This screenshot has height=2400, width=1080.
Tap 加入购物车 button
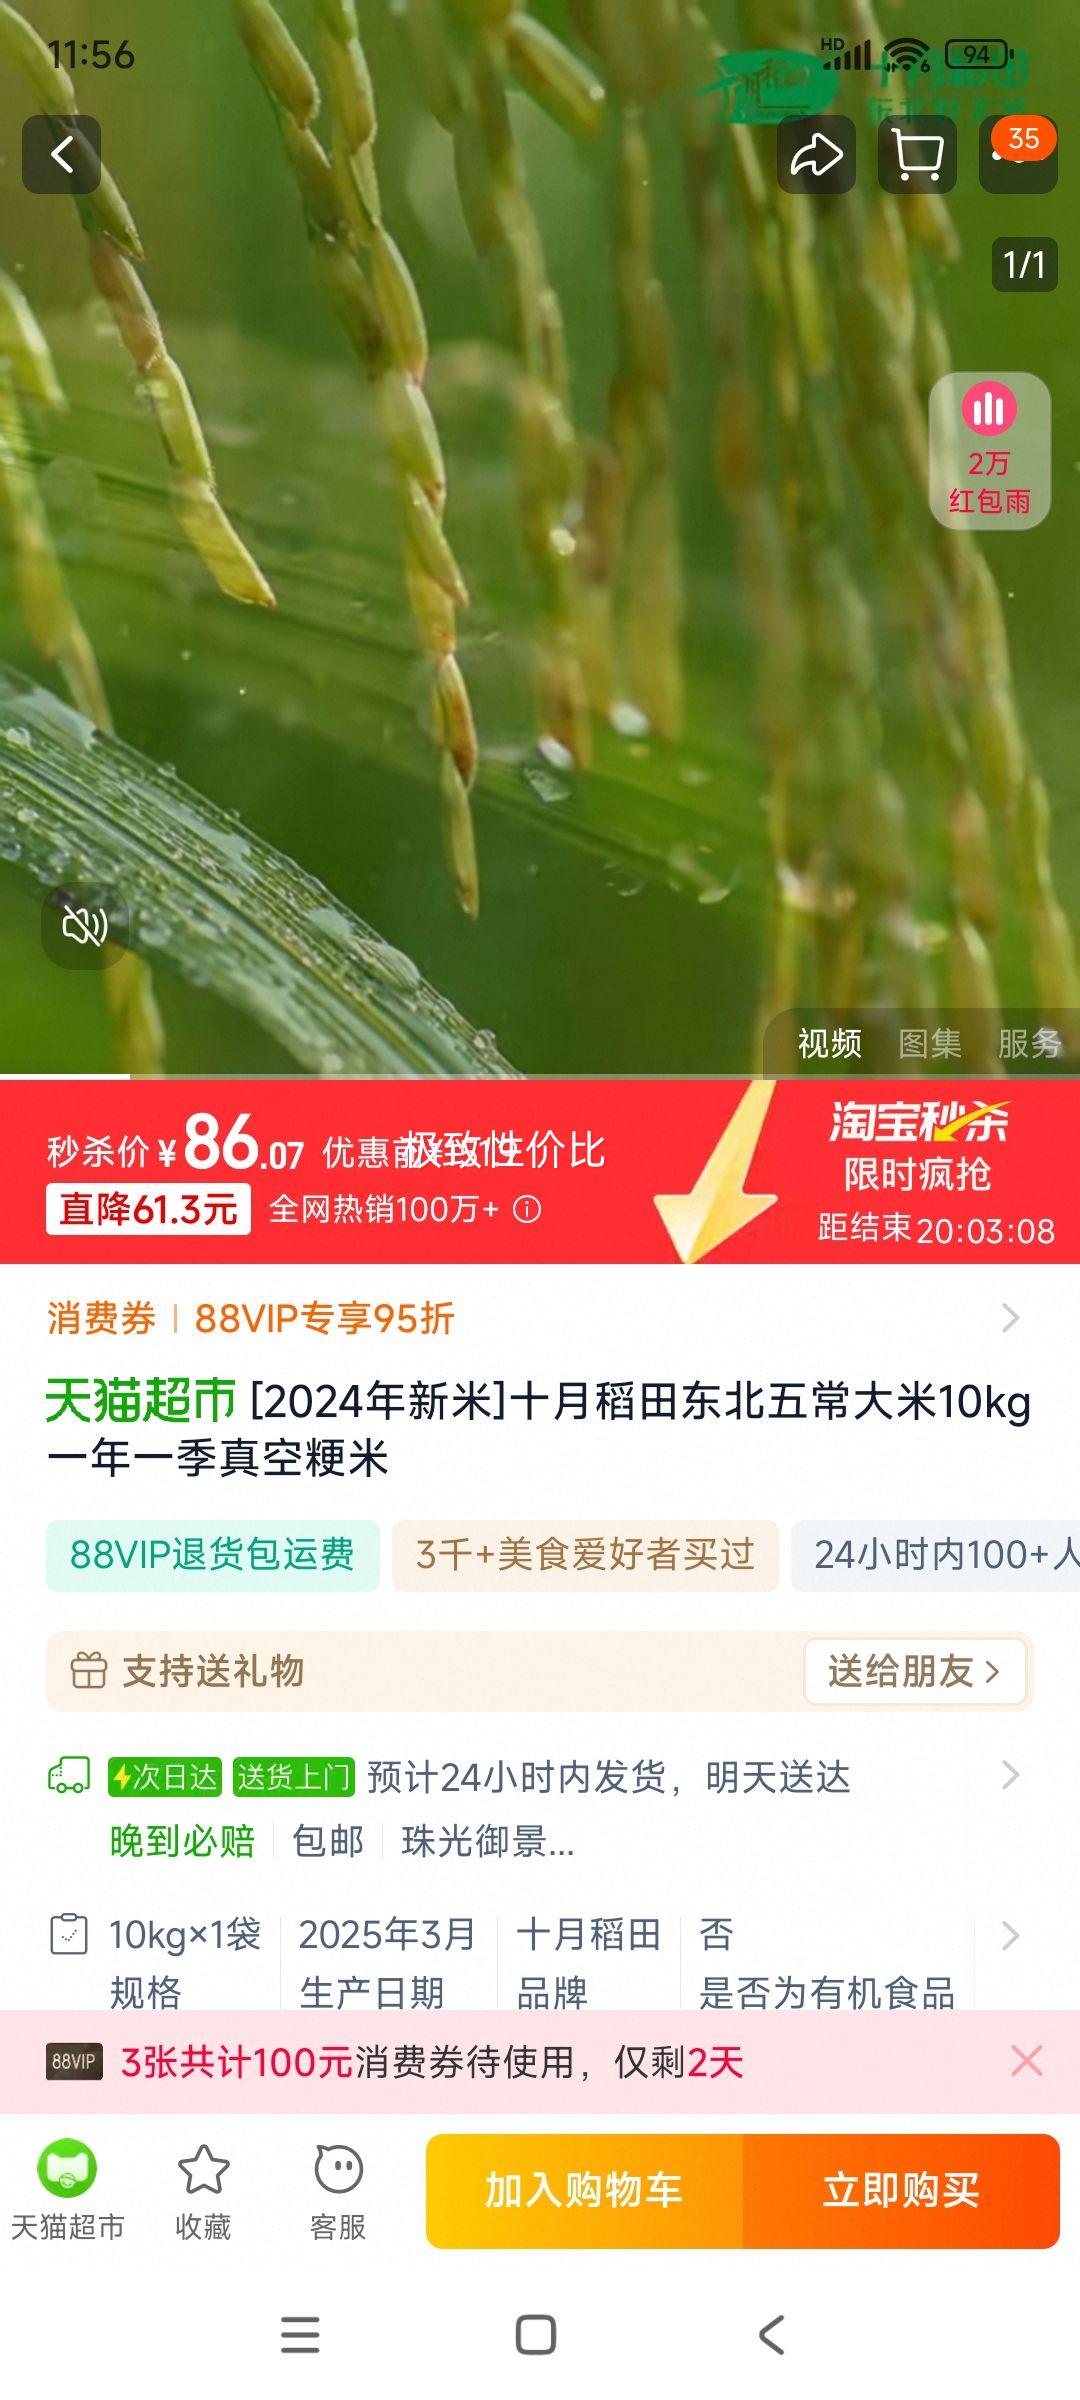tap(584, 2190)
